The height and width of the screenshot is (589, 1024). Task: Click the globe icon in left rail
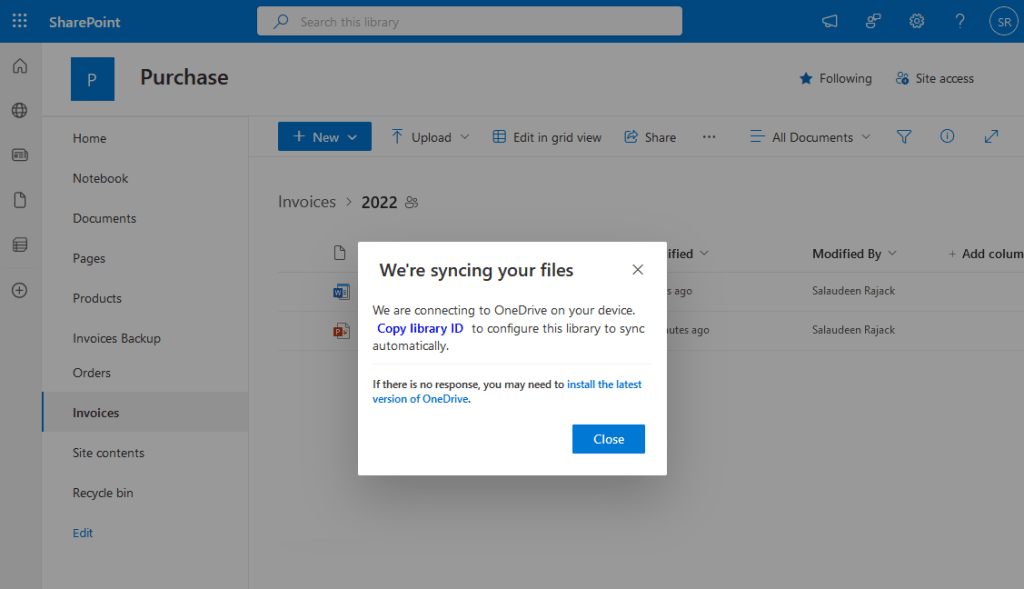(19, 111)
